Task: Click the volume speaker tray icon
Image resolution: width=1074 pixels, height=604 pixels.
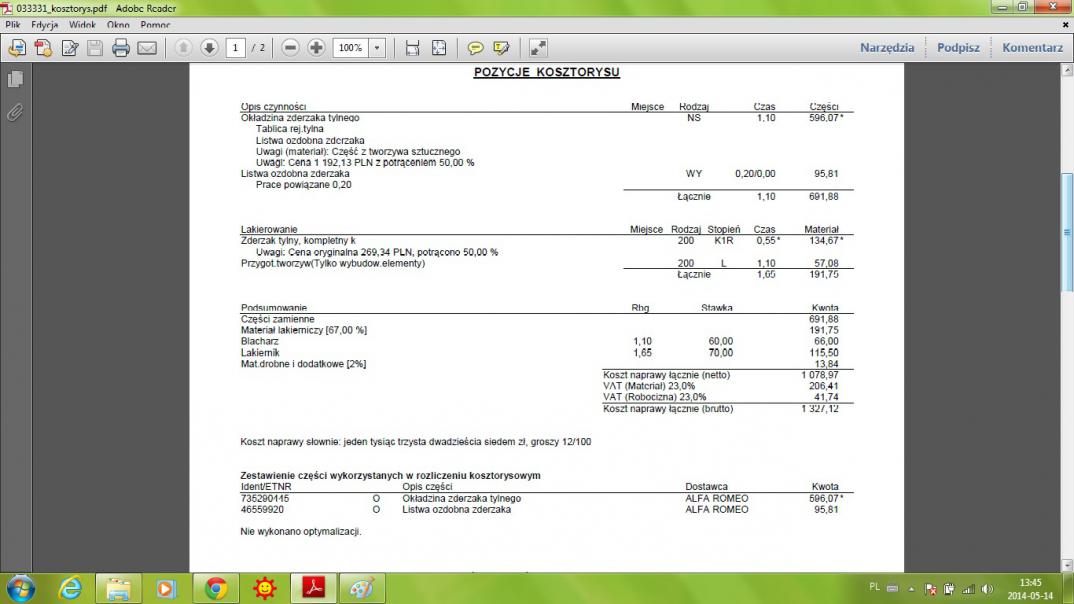Action: (x=987, y=589)
